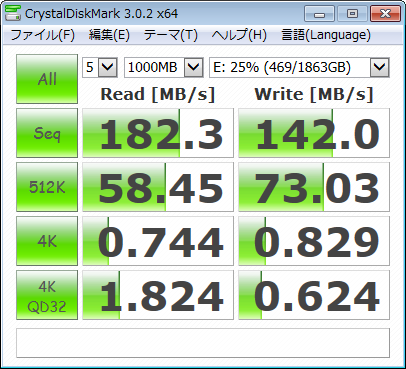Viewport: 406px width, 369px height.
Task: Minimize the CrystalDiskMark window
Action: pos(319,13)
